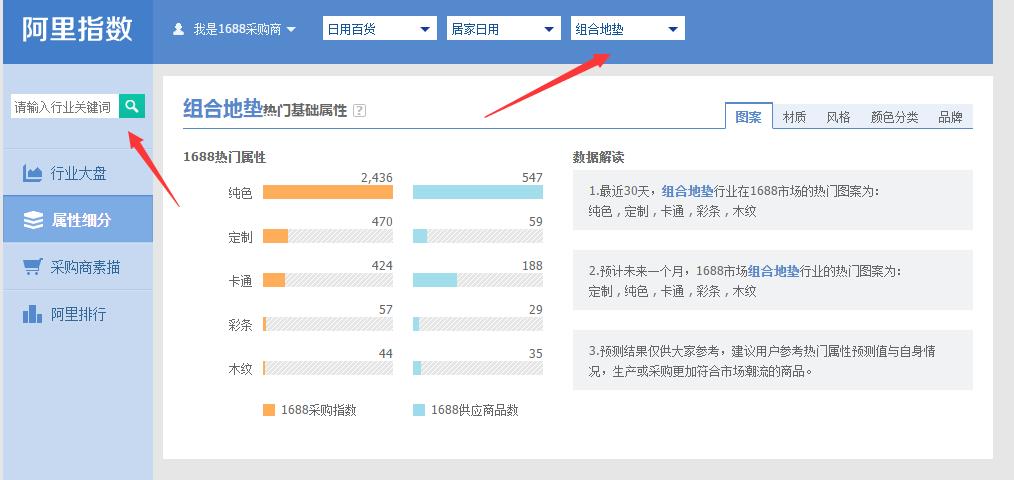
Task: Click the 组合地垫 link in data note 1
Action: pyautogui.click(x=687, y=191)
